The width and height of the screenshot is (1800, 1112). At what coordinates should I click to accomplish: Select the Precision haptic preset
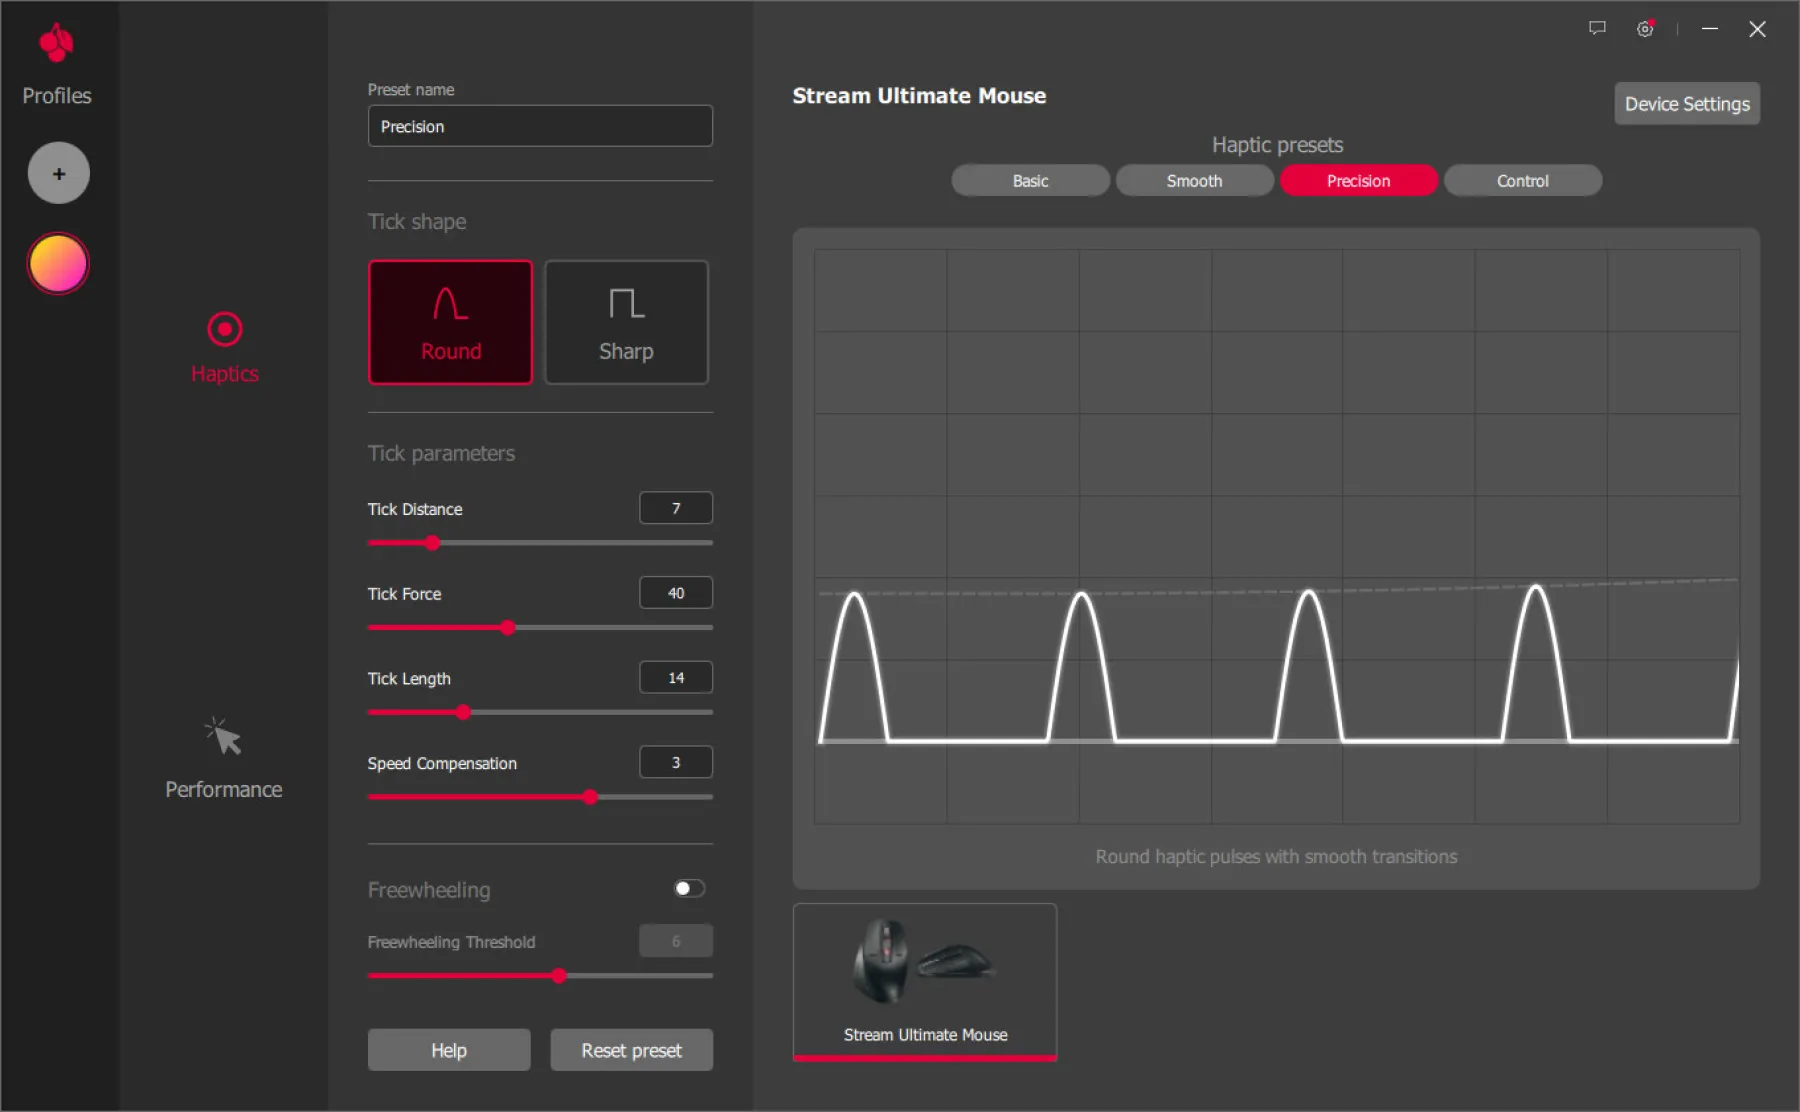click(x=1358, y=181)
